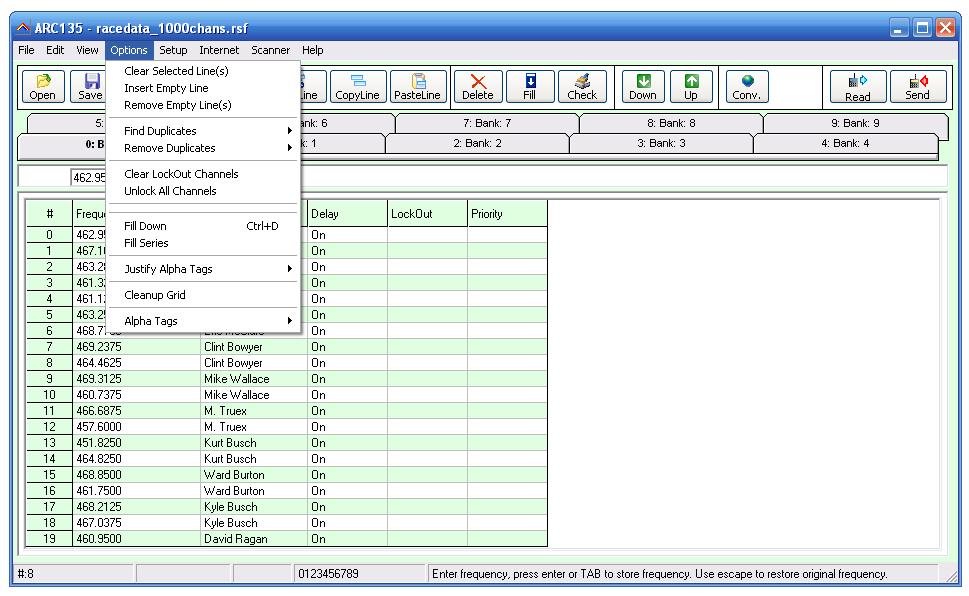The height and width of the screenshot is (596, 969).
Task: Select frequency cell 464.4625
Action: click(x=137, y=363)
